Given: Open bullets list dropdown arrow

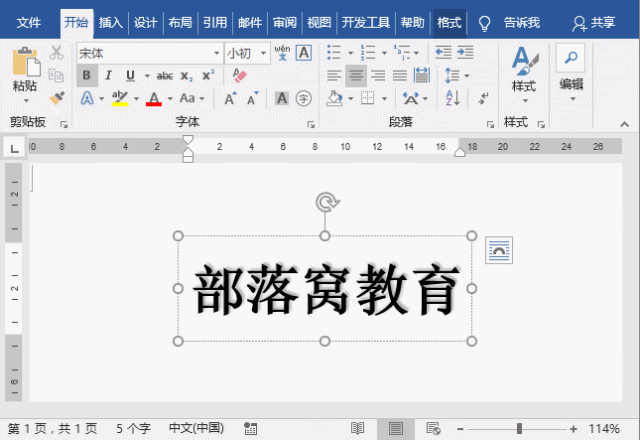Looking at the screenshot, I should (x=350, y=53).
